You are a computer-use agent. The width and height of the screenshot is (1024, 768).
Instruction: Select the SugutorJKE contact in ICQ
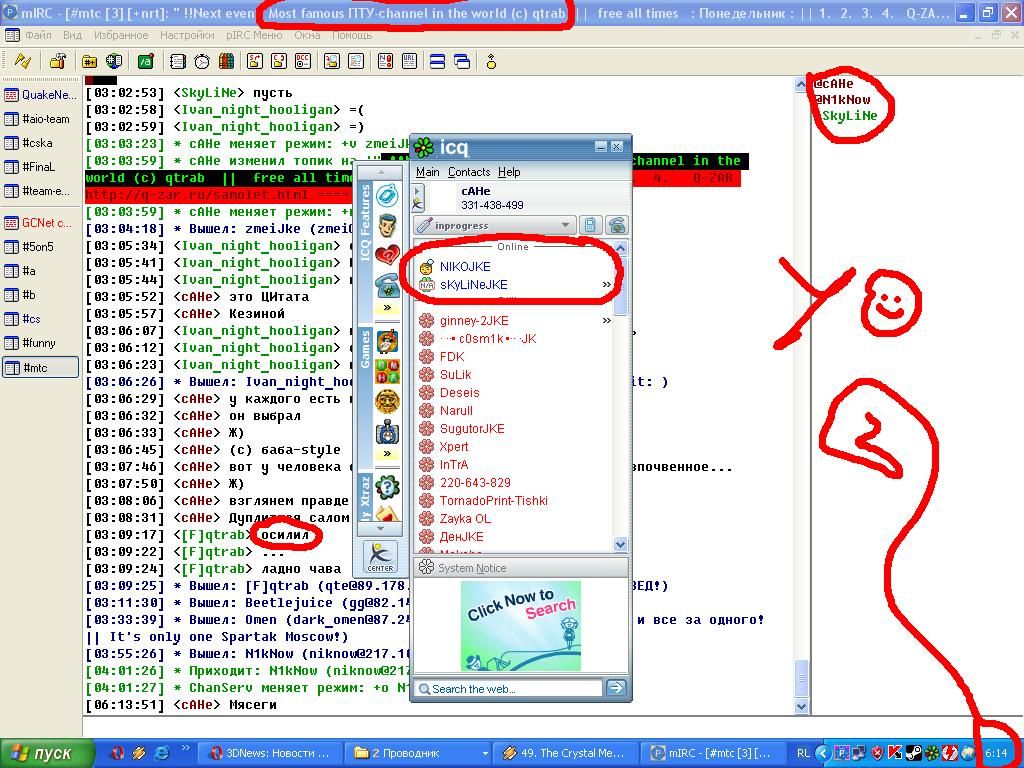click(472, 428)
